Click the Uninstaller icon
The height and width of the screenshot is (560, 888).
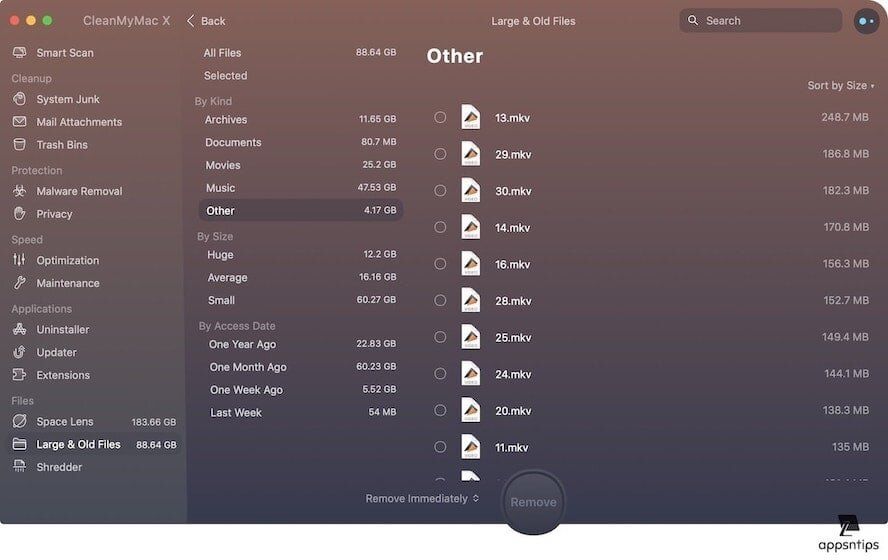click(x=19, y=329)
